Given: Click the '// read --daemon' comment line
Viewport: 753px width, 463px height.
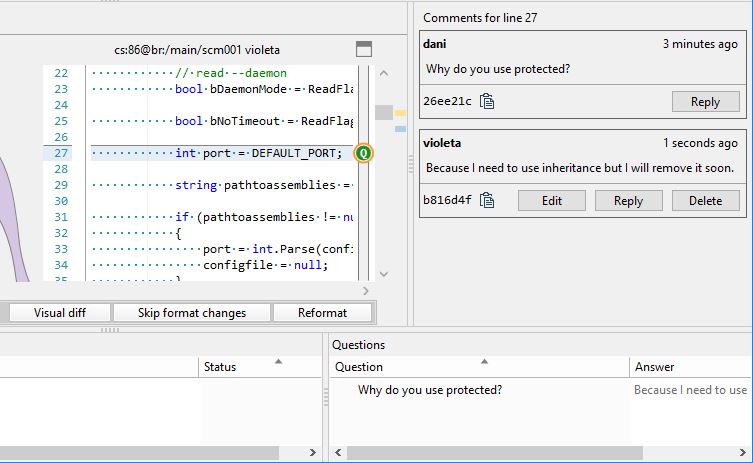Looking at the screenshot, I should [231, 73].
